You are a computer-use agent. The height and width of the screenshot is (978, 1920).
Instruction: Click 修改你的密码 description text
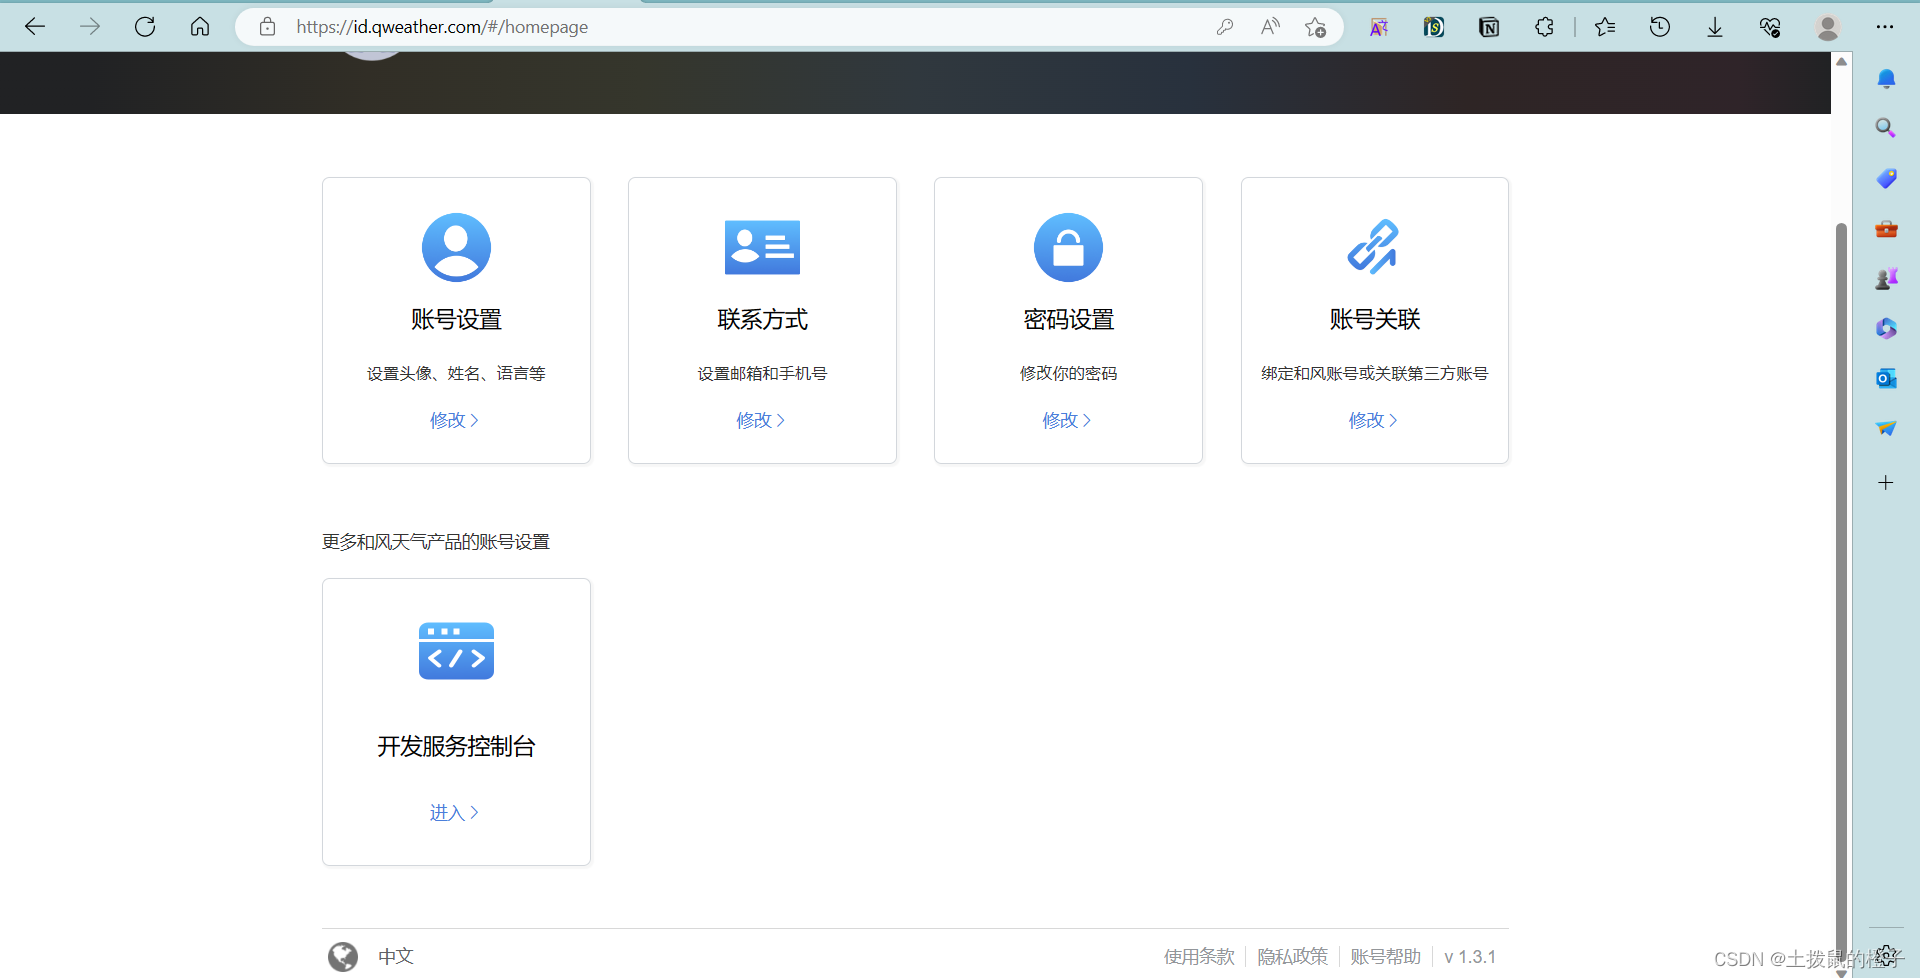(x=1068, y=374)
